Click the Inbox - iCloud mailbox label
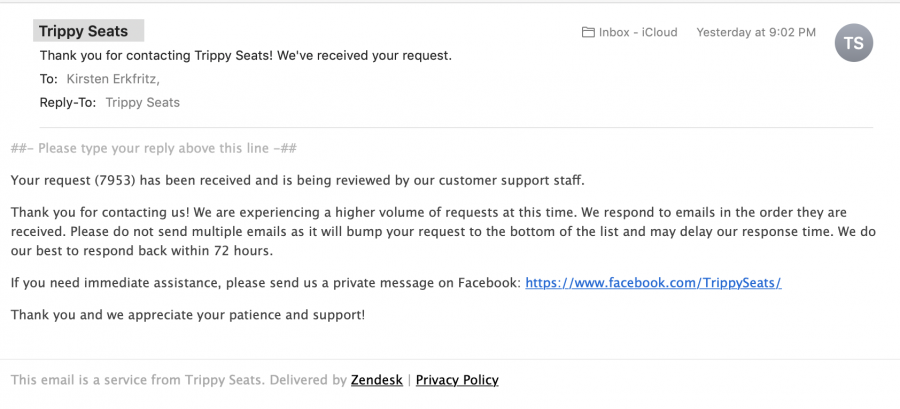This screenshot has width=900, height=409. 638,32
